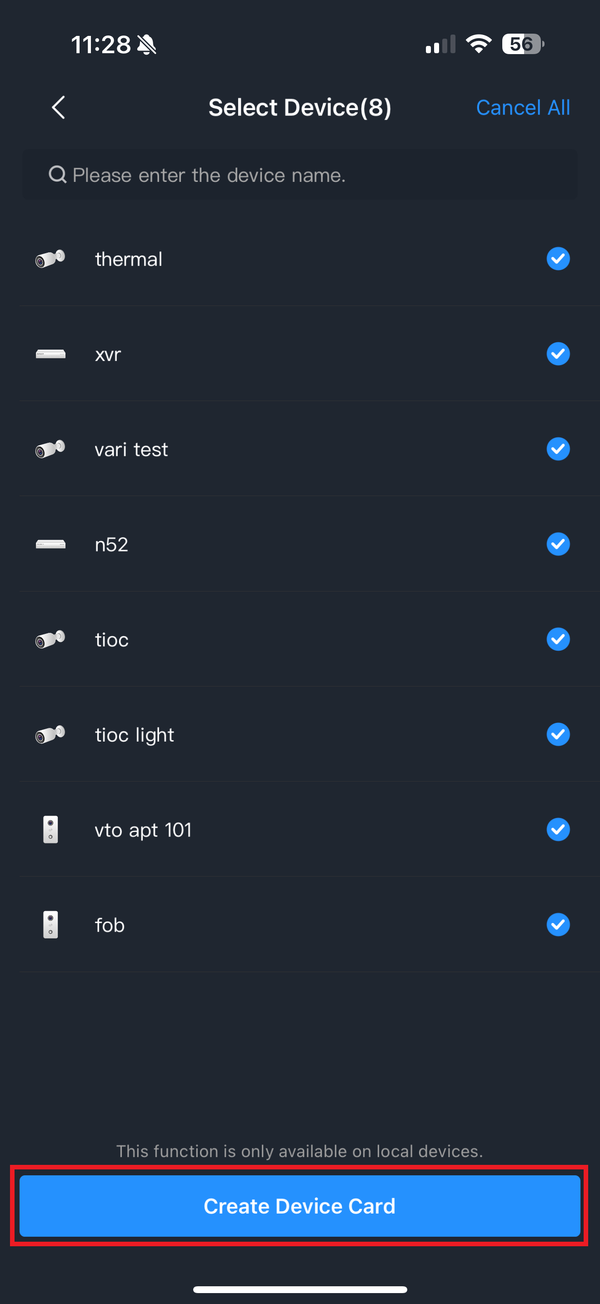Deselect the fob device checkbox
Image resolution: width=600 pixels, height=1304 pixels.
558,925
